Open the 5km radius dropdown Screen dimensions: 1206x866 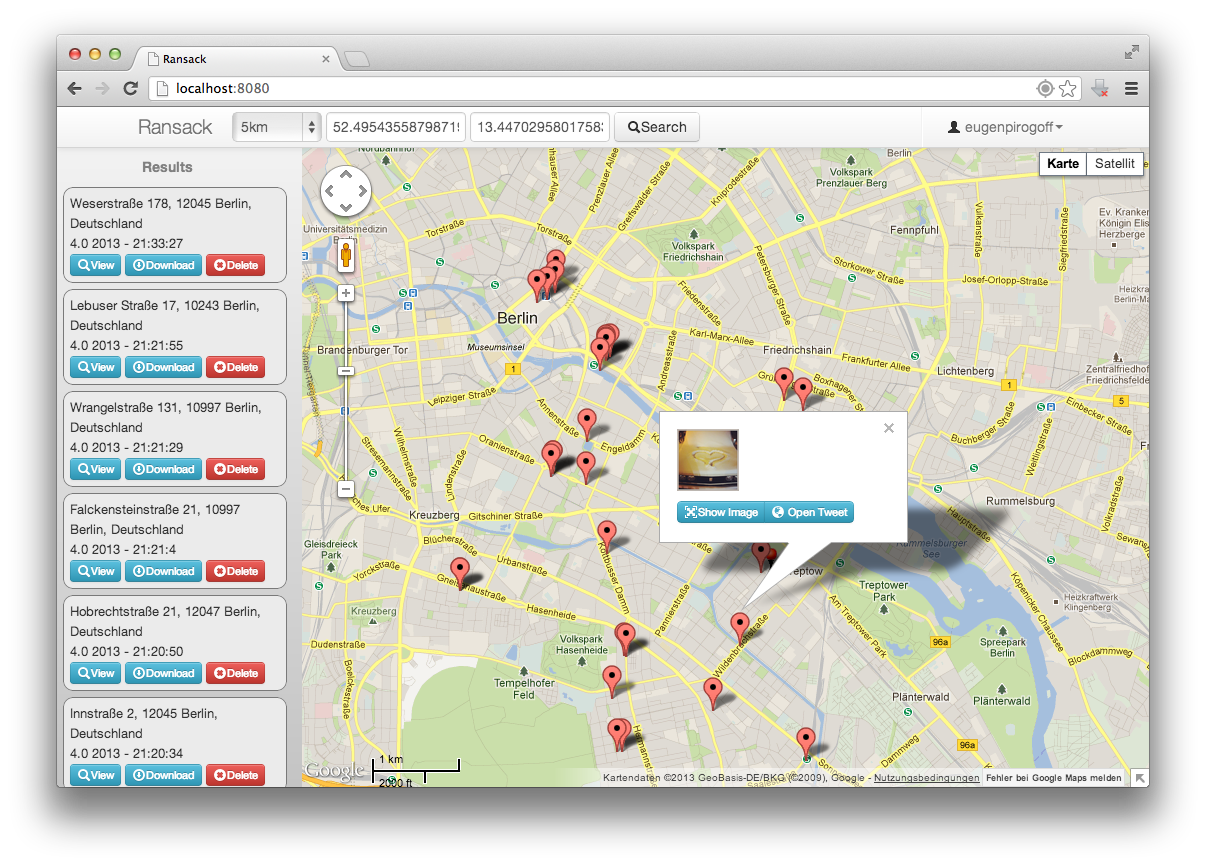pyautogui.click(x=276, y=127)
